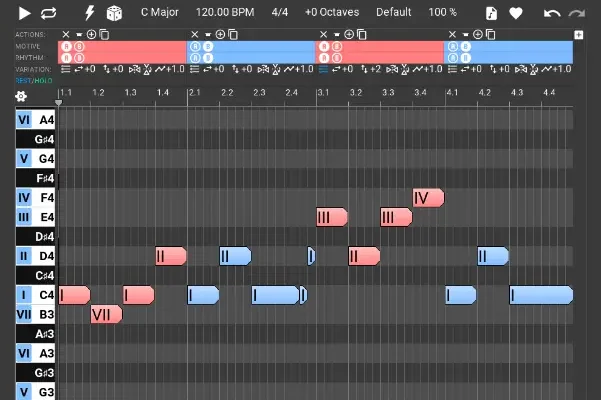Click the dice randomize icon
The width and height of the screenshot is (601, 400).
pyautogui.click(x=115, y=13)
